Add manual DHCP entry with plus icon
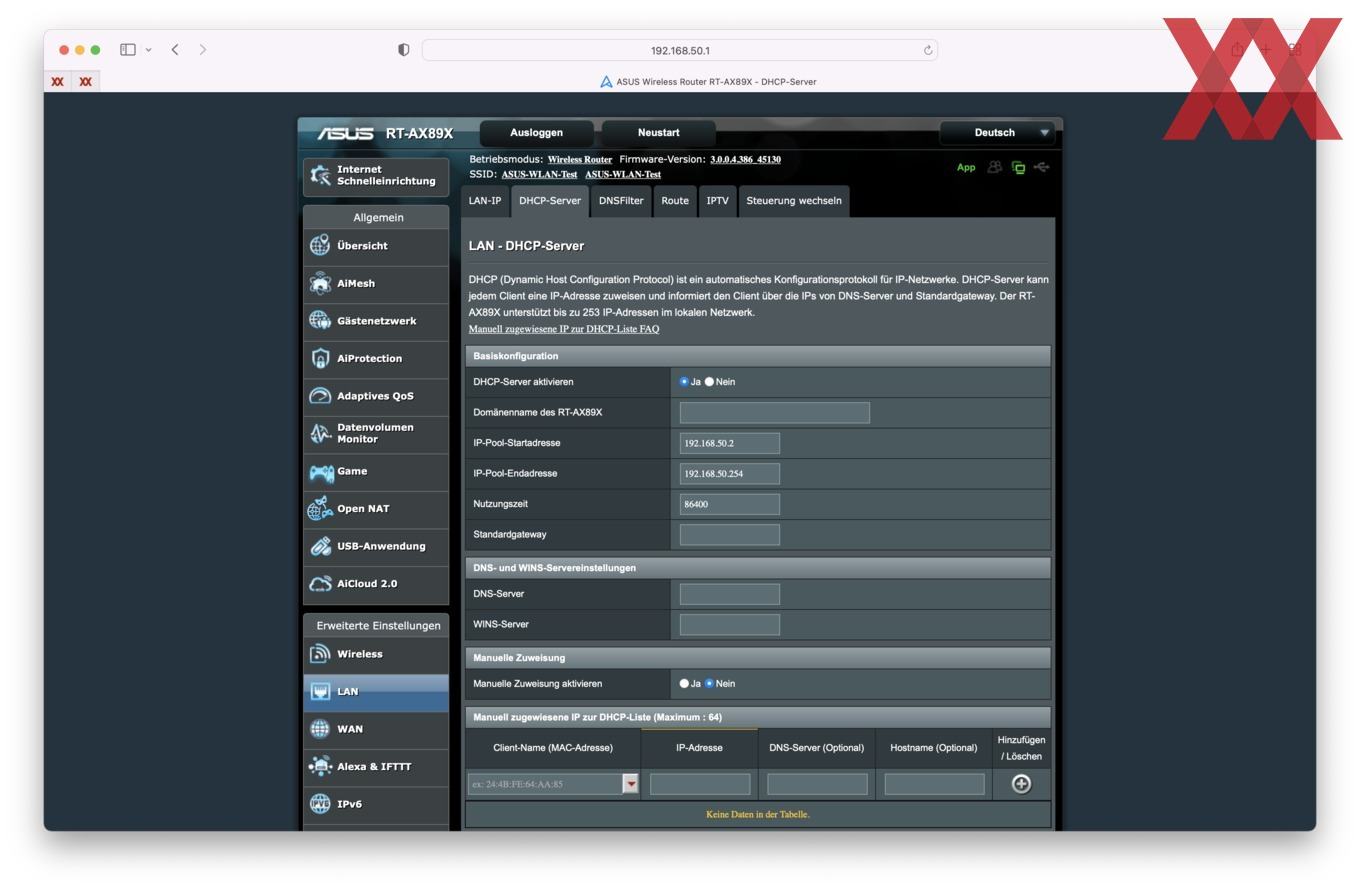 click(x=1021, y=784)
